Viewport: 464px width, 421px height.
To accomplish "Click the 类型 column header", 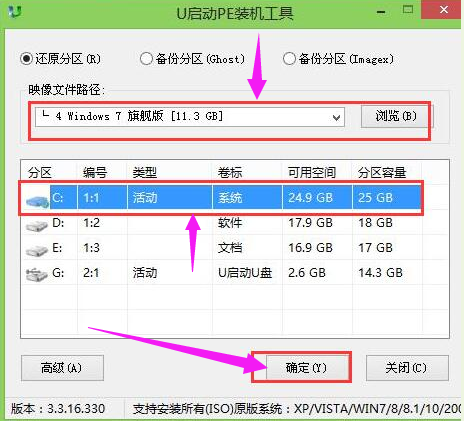I will (145, 173).
